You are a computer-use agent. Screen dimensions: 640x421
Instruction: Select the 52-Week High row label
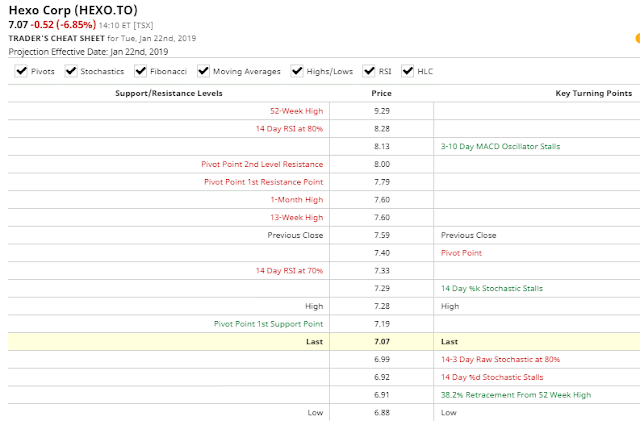(296, 111)
